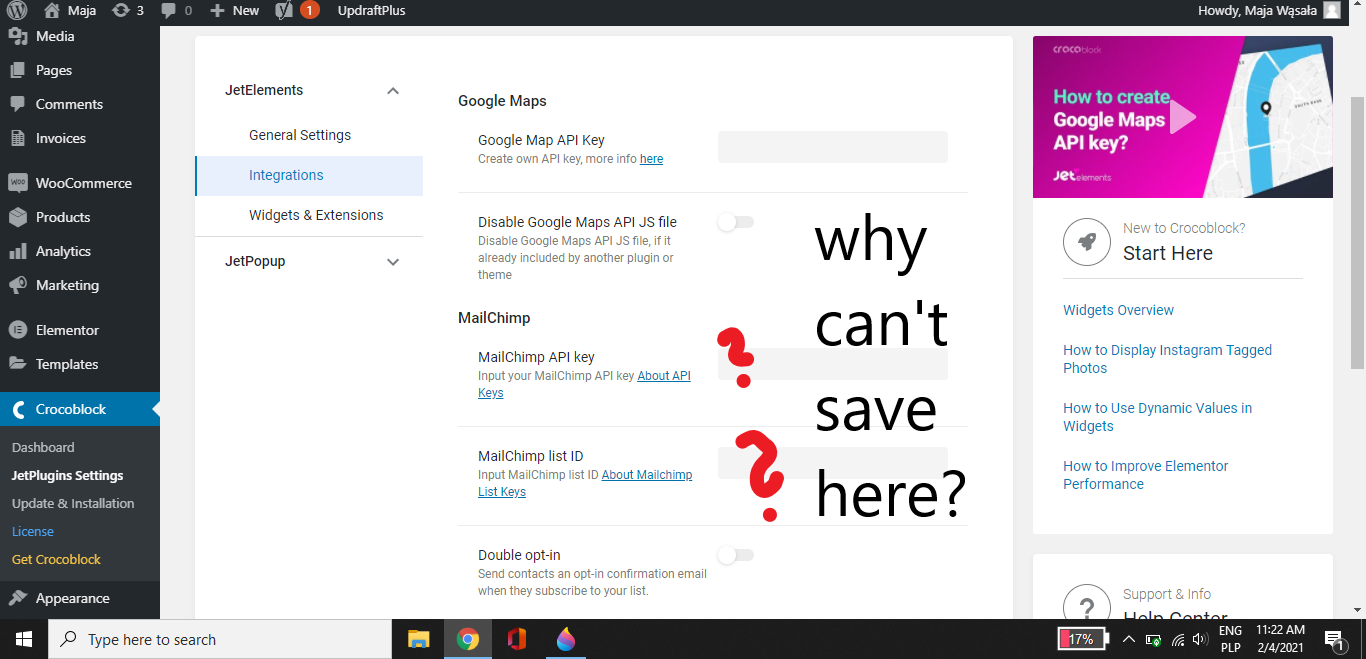Viewport: 1366px width, 659px height.
Task: Click the battery 17% indicator
Action: [x=1083, y=639]
